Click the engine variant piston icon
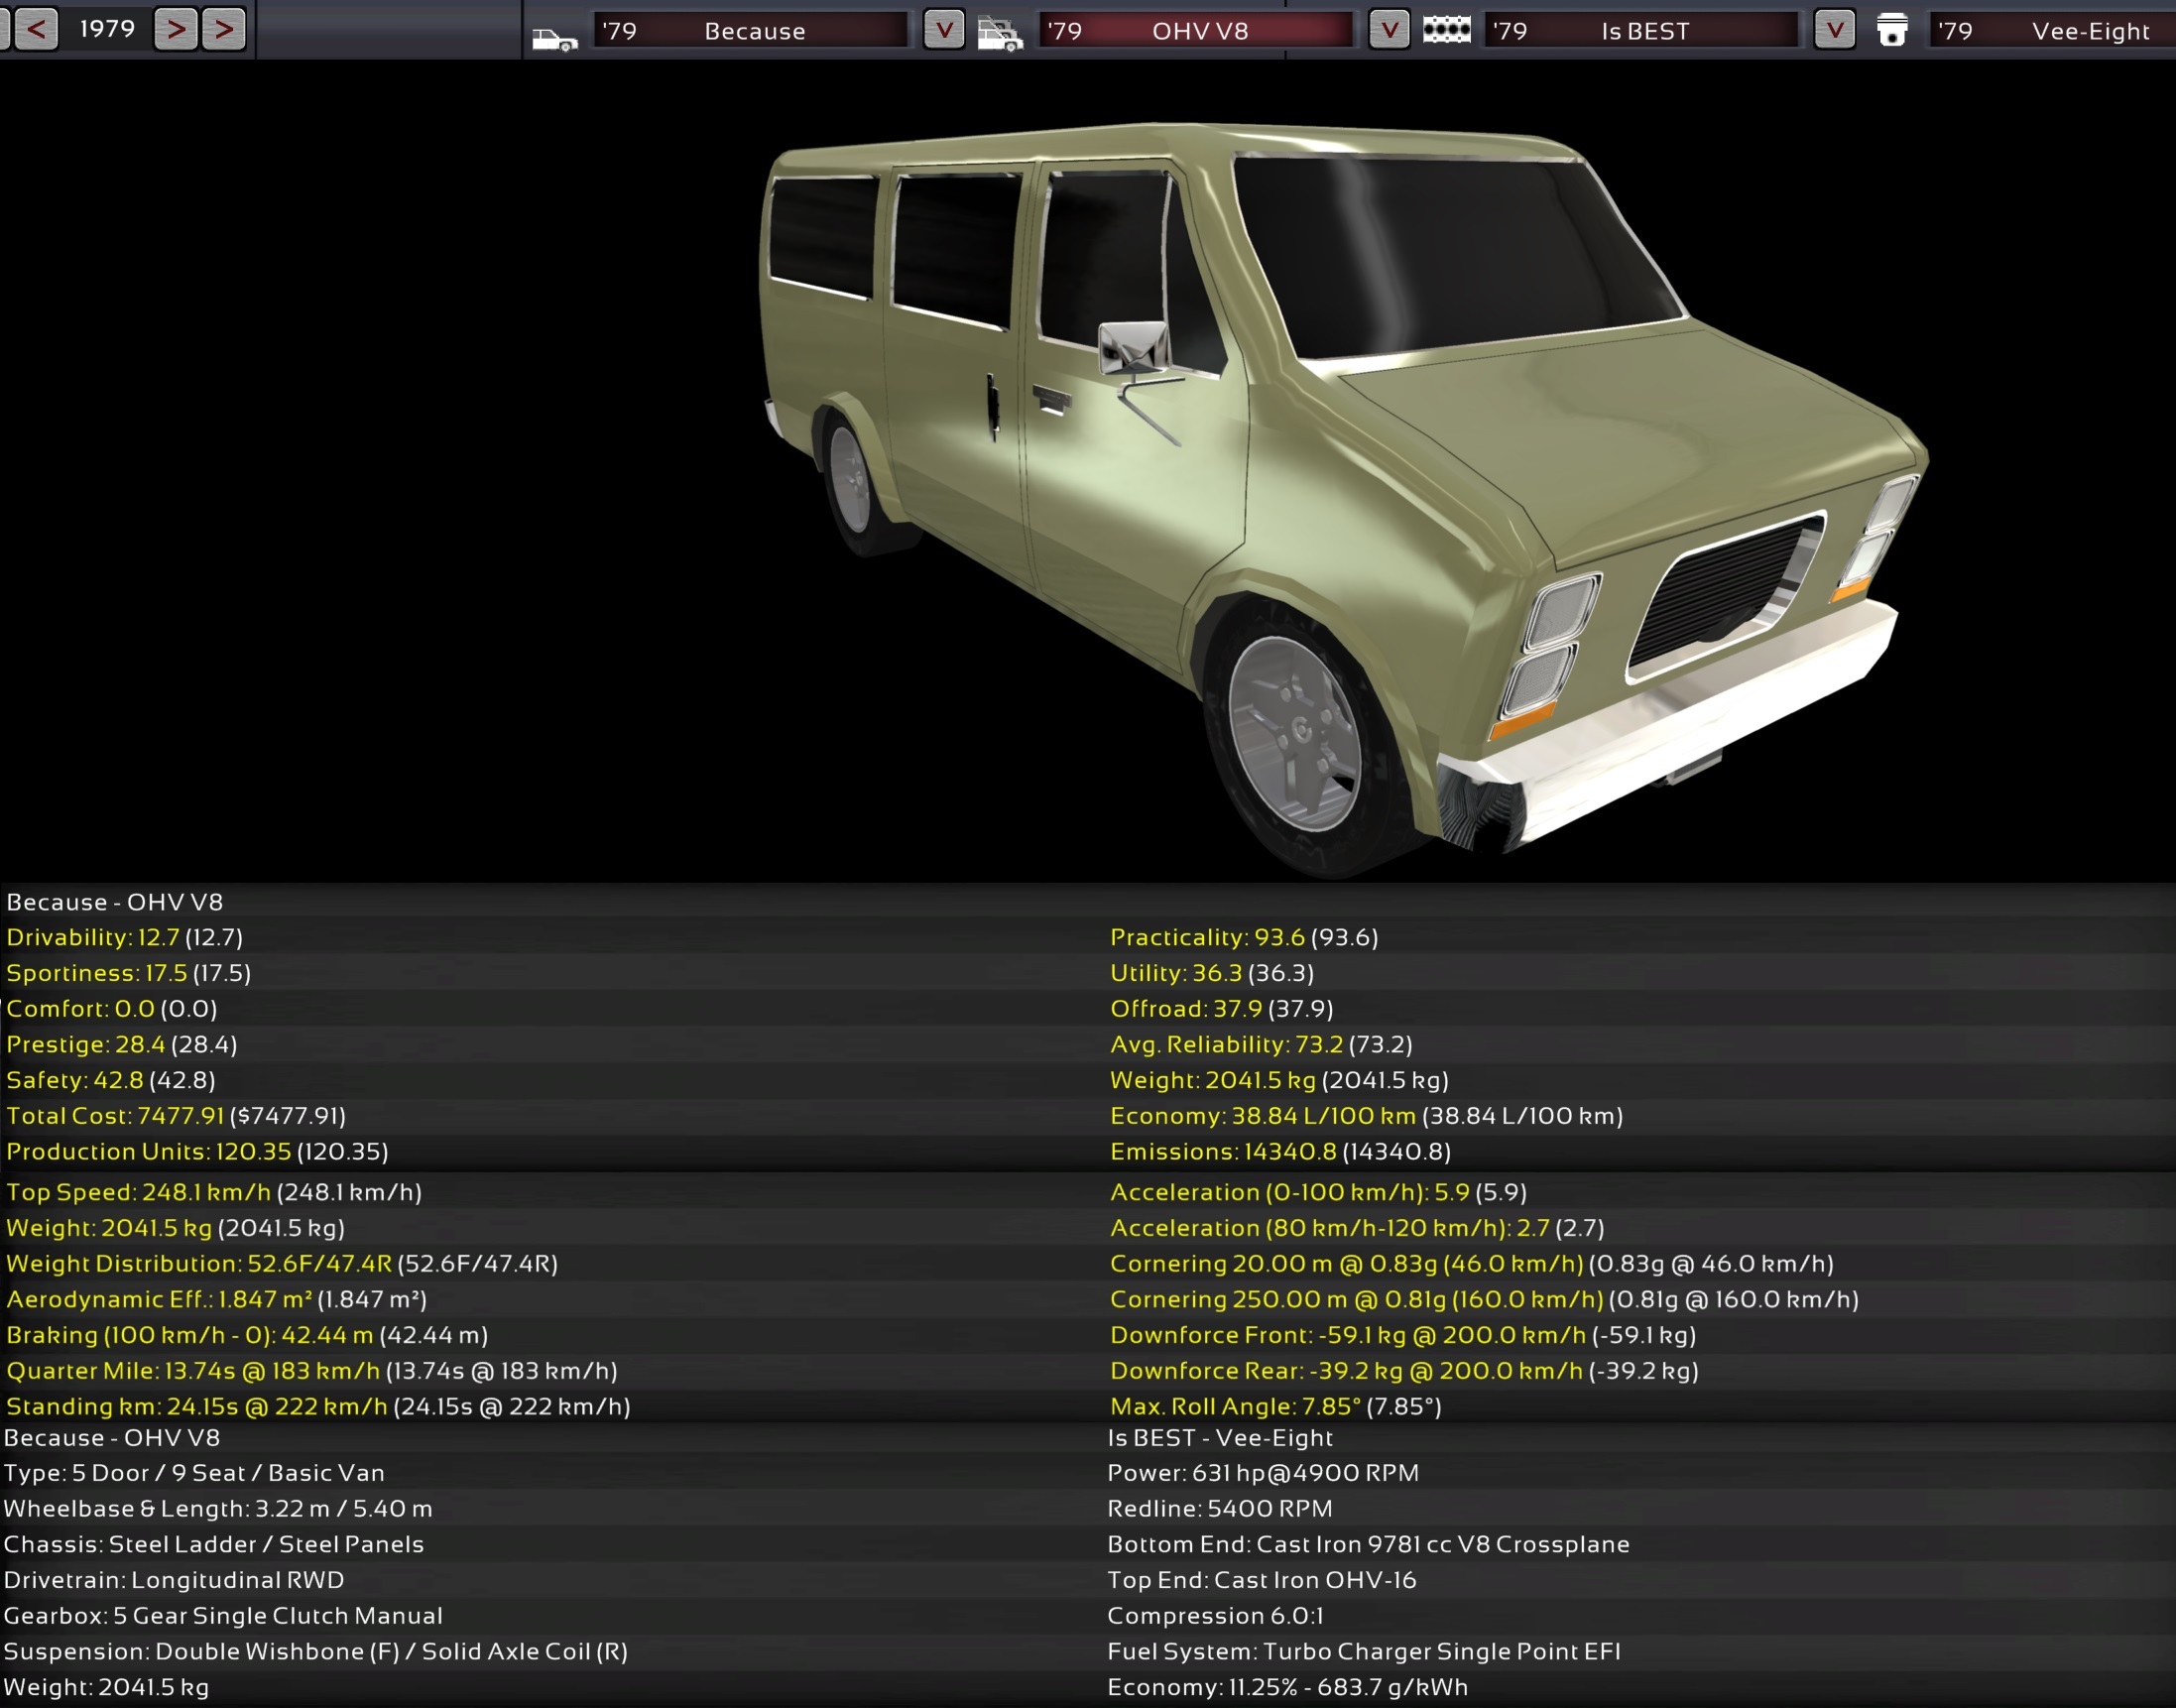Image resolution: width=2176 pixels, height=1708 pixels. pos(1891,30)
